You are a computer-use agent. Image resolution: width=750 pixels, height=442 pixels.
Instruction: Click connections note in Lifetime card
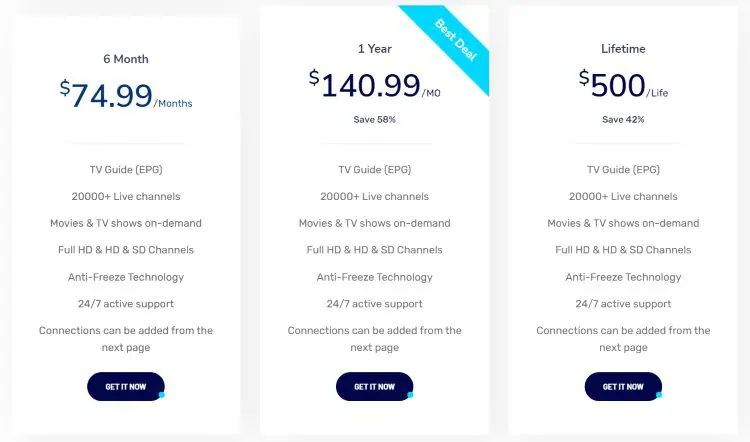pos(623,339)
